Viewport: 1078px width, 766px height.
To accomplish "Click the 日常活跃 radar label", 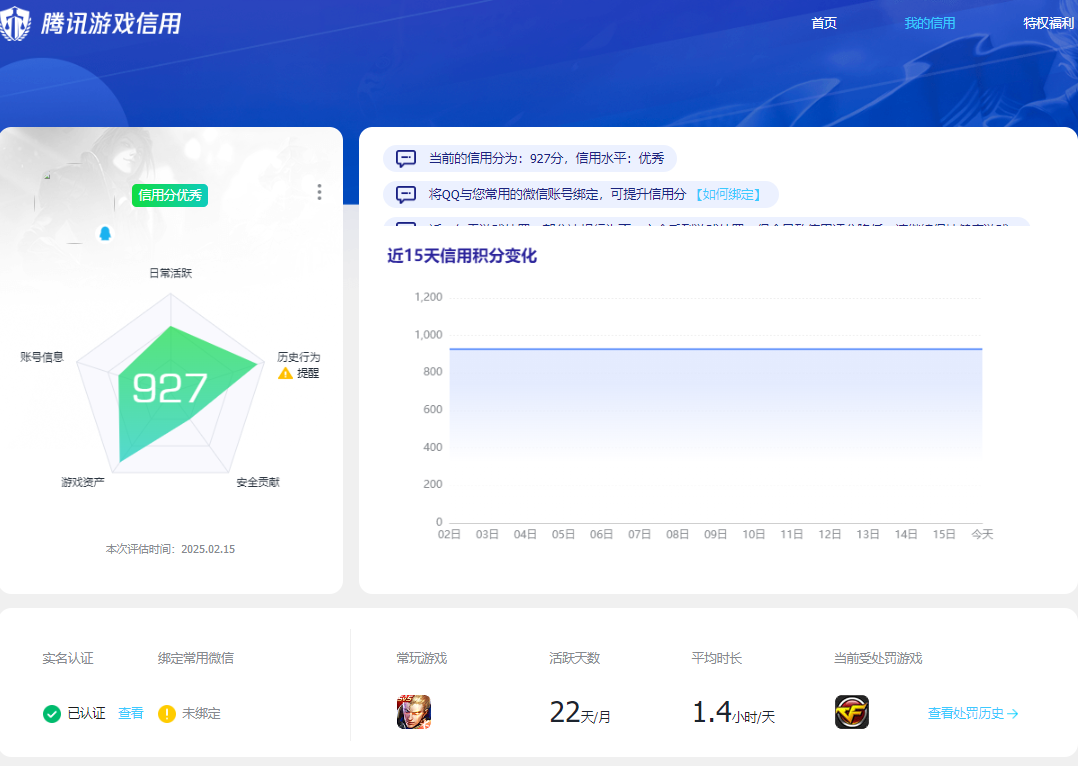I will click(x=170, y=273).
